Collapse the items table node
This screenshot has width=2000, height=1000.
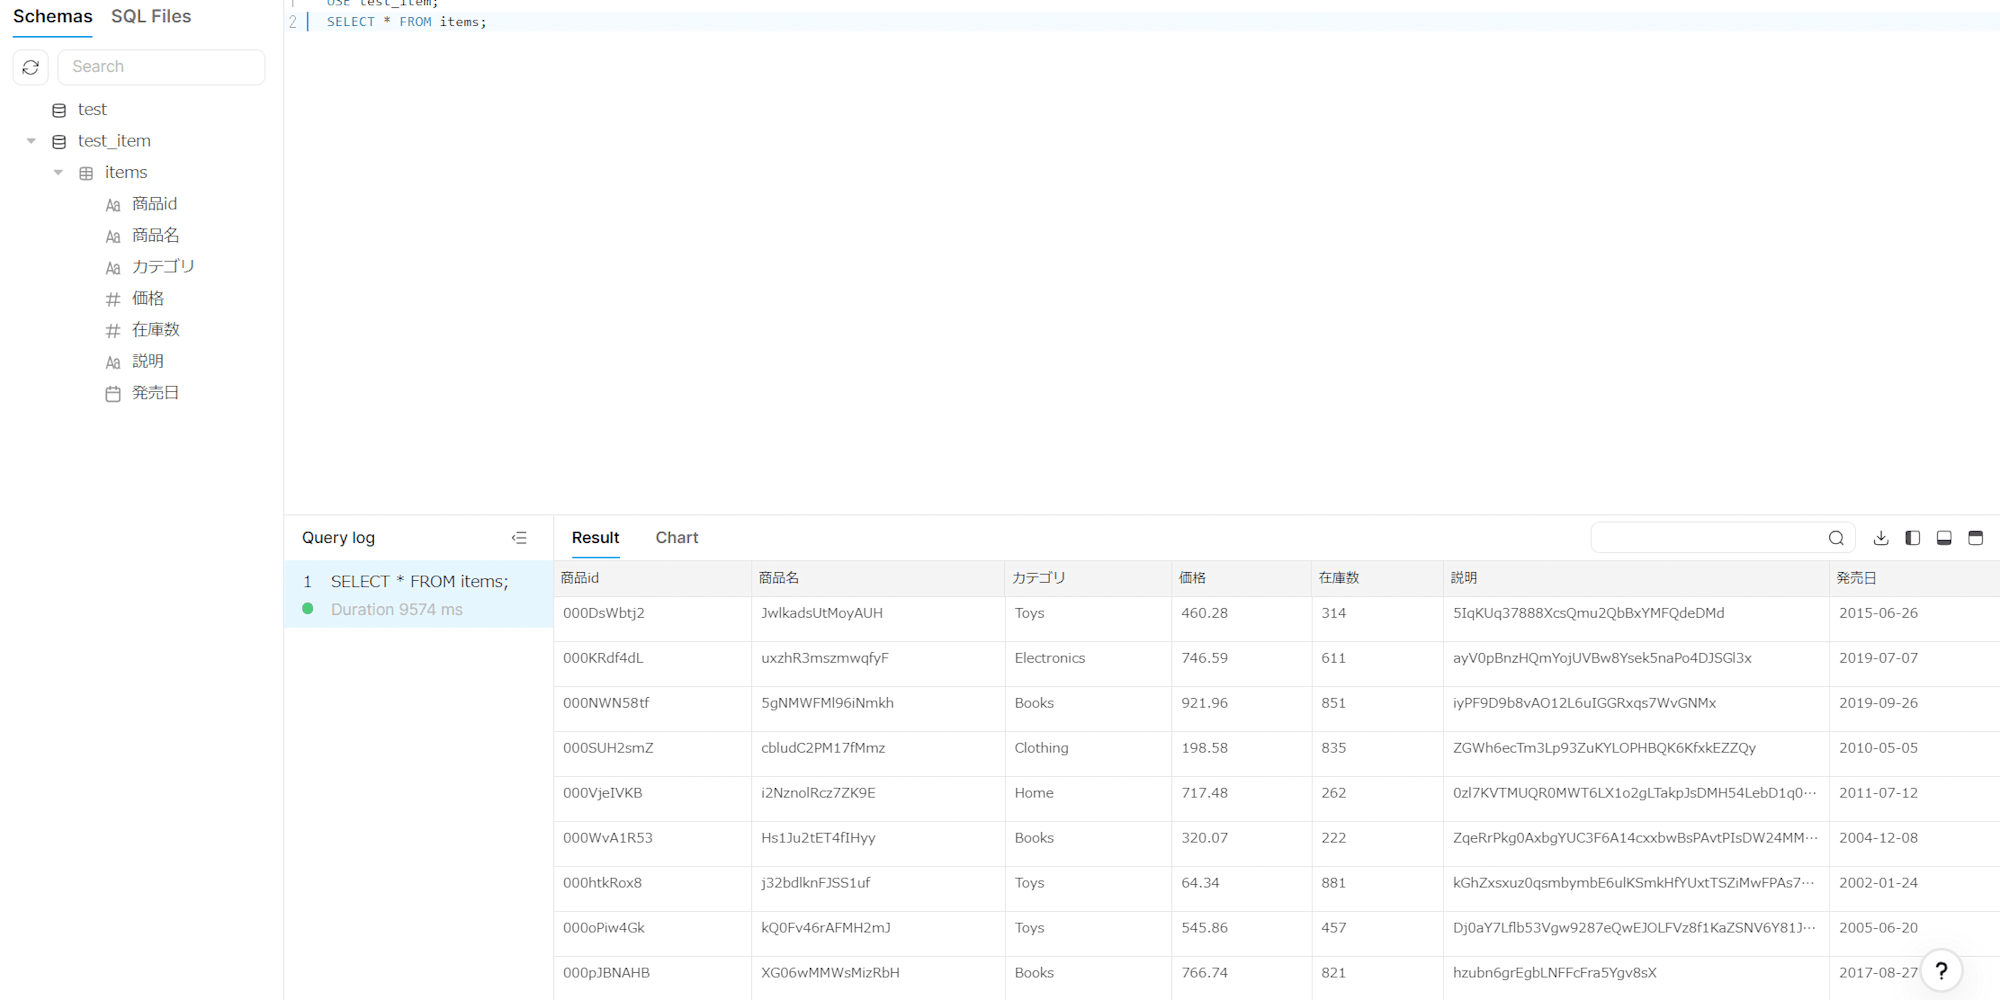(58, 173)
